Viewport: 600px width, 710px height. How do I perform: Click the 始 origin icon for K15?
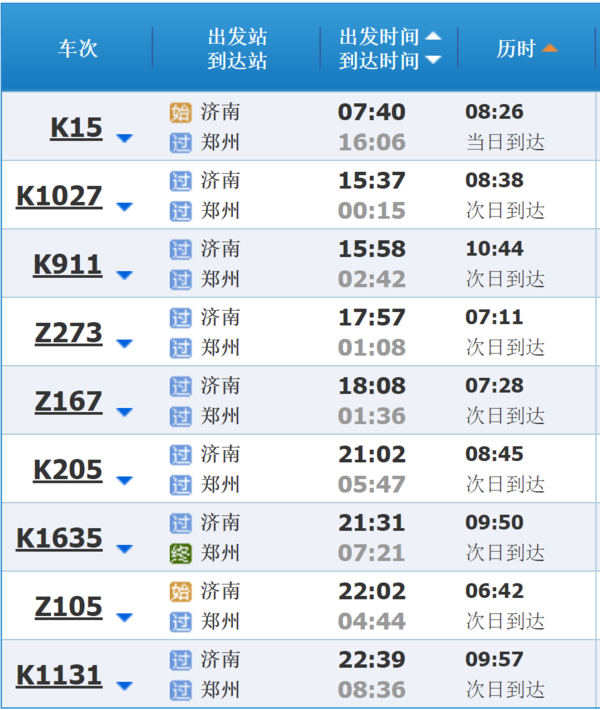(x=180, y=113)
